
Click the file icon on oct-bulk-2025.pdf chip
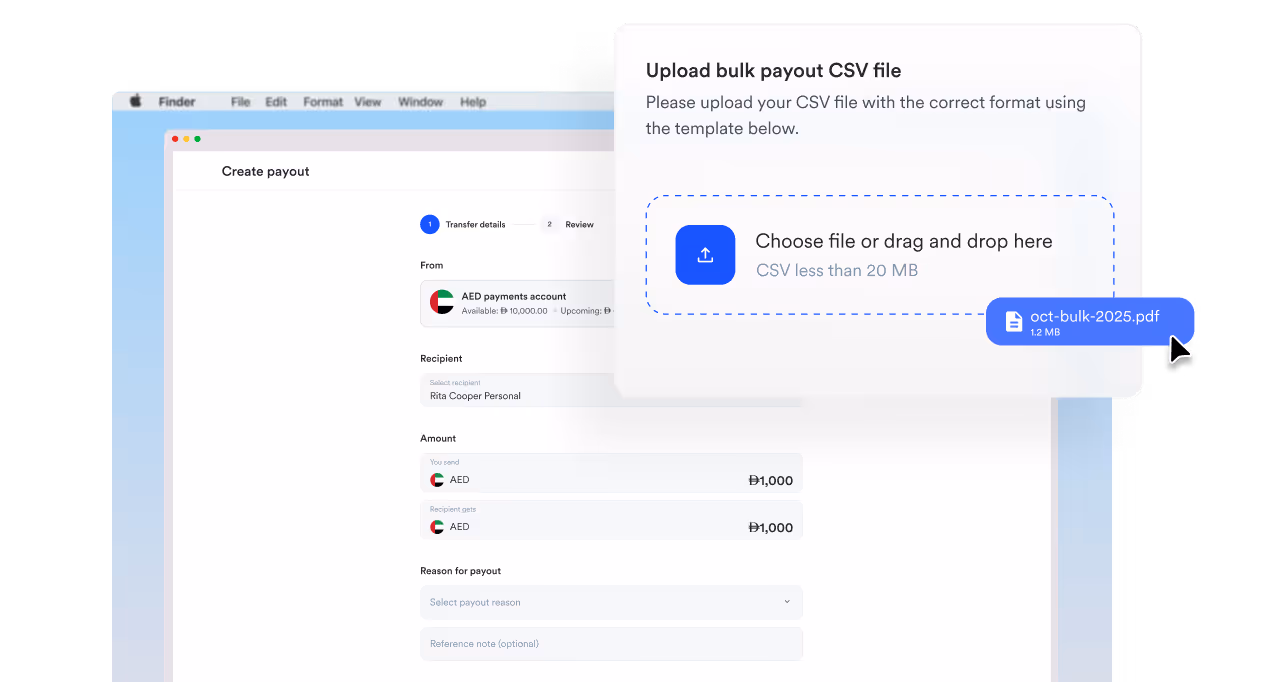(x=1014, y=320)
